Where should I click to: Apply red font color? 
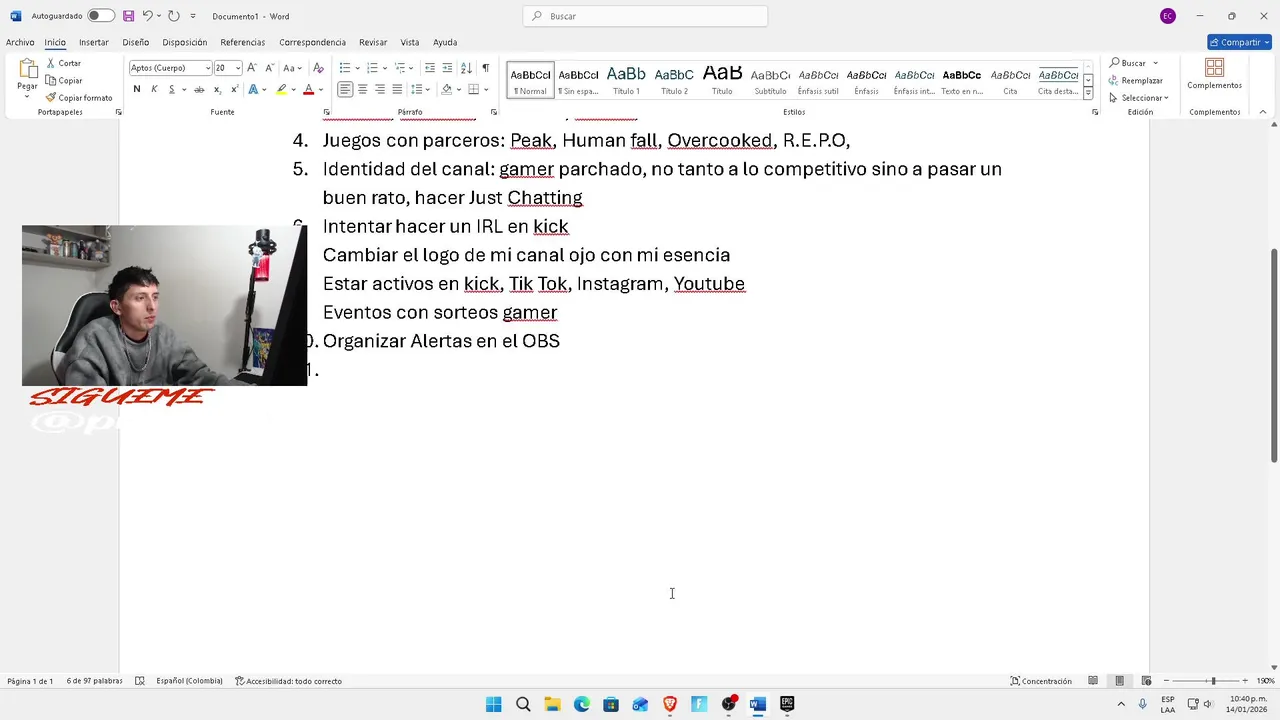[x=308, y=89]
